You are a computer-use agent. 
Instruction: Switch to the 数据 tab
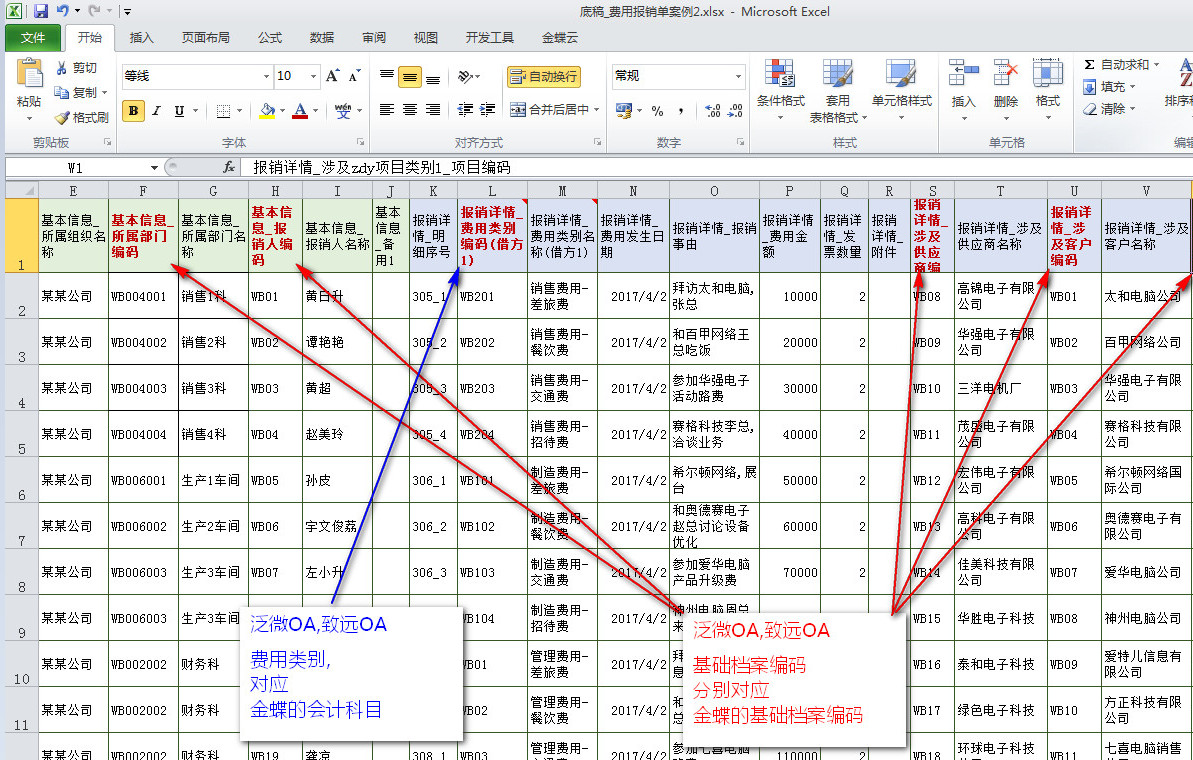tap(322, 37)
